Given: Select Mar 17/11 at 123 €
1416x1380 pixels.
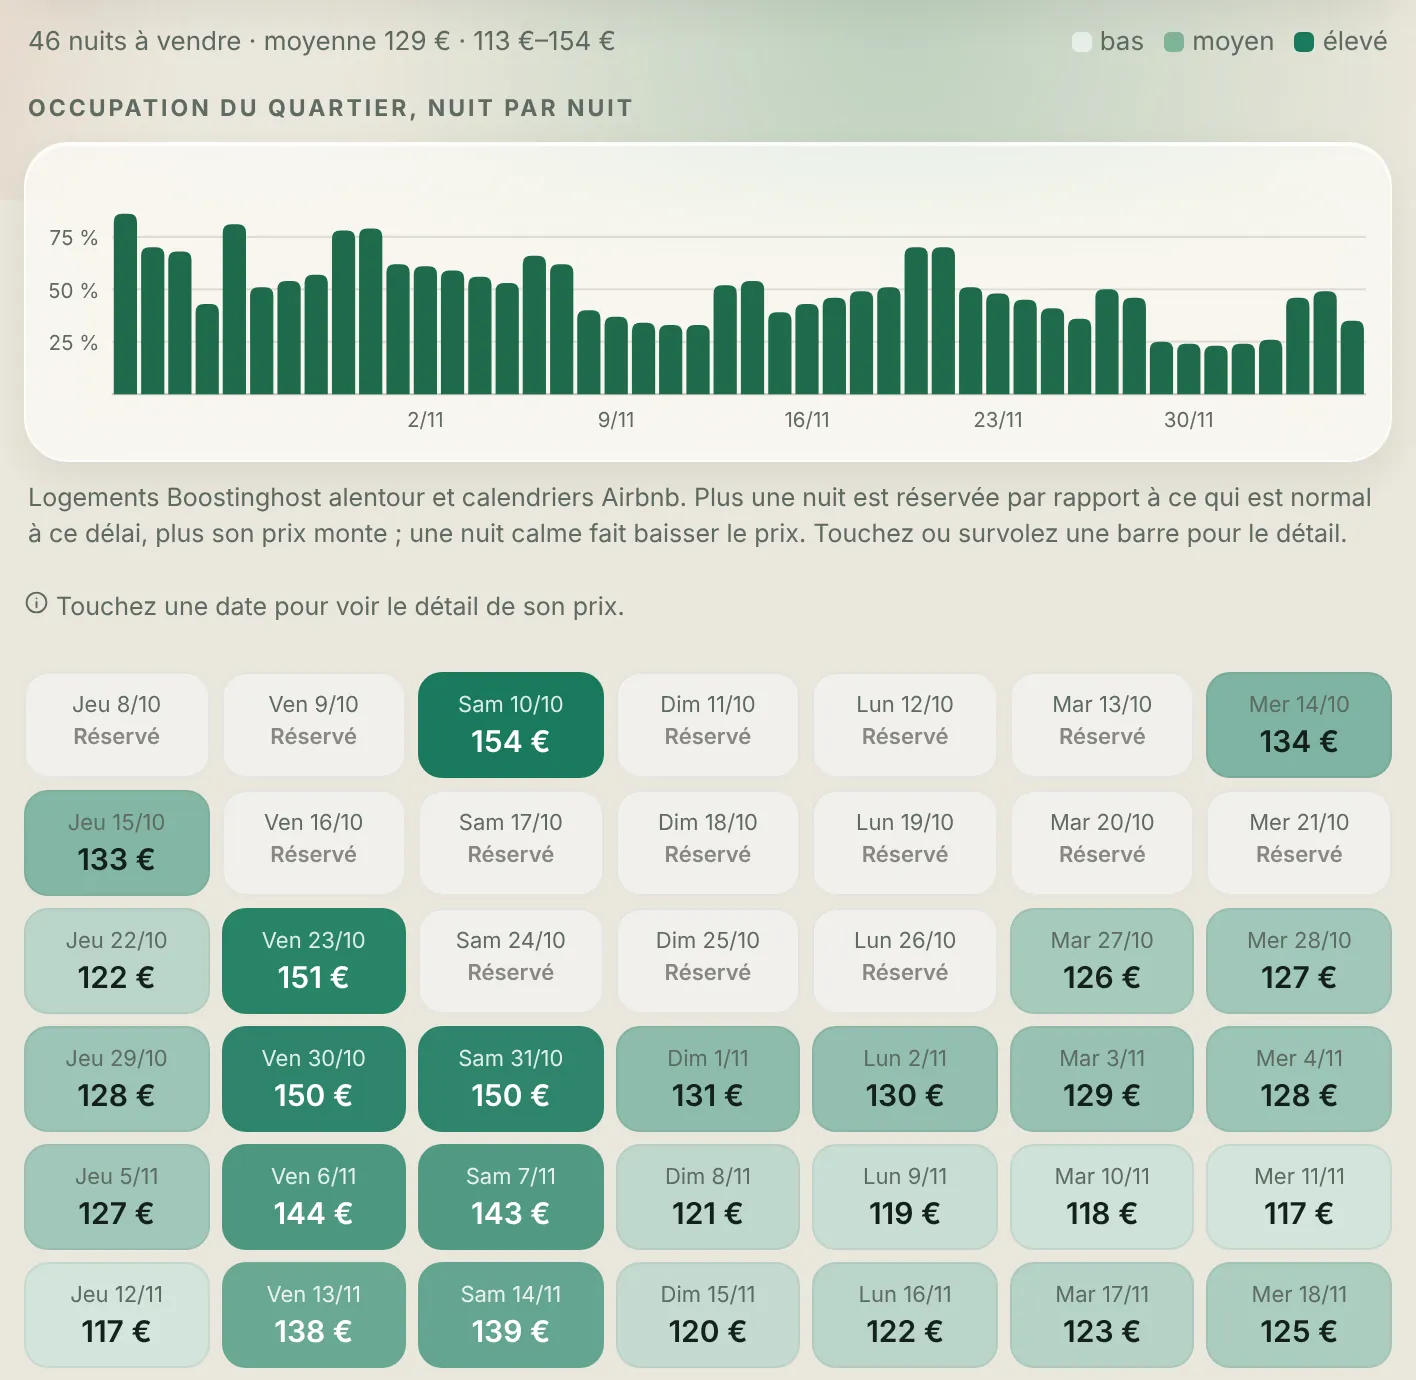Looking at the screenshot, I should coord(1102,1315).
